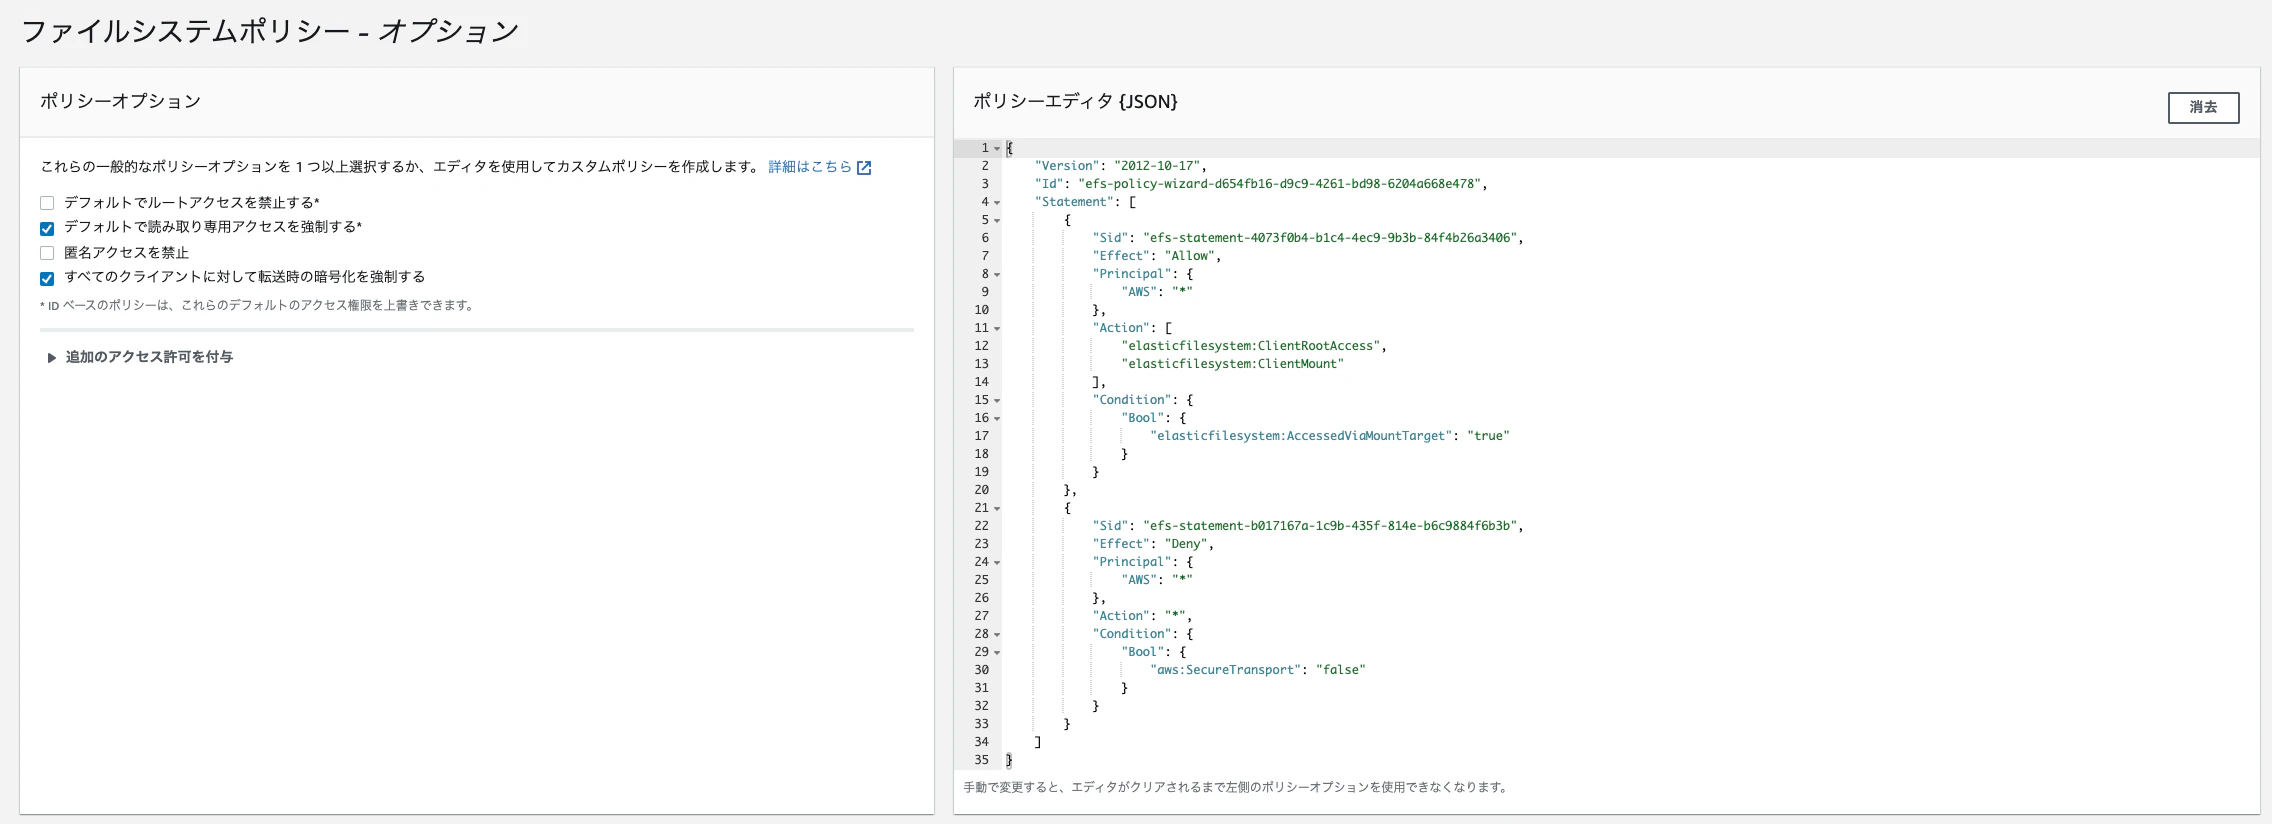Click the ポリシーオプション panel heading
The image size is (2272, 824).
pyautogui.click(x=120, y=101)
